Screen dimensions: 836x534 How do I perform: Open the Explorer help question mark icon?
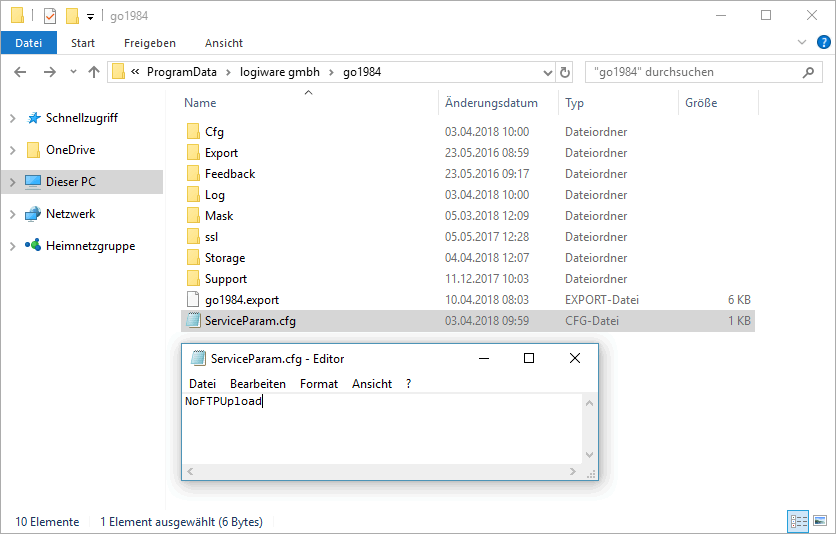(x=824, y=42)
